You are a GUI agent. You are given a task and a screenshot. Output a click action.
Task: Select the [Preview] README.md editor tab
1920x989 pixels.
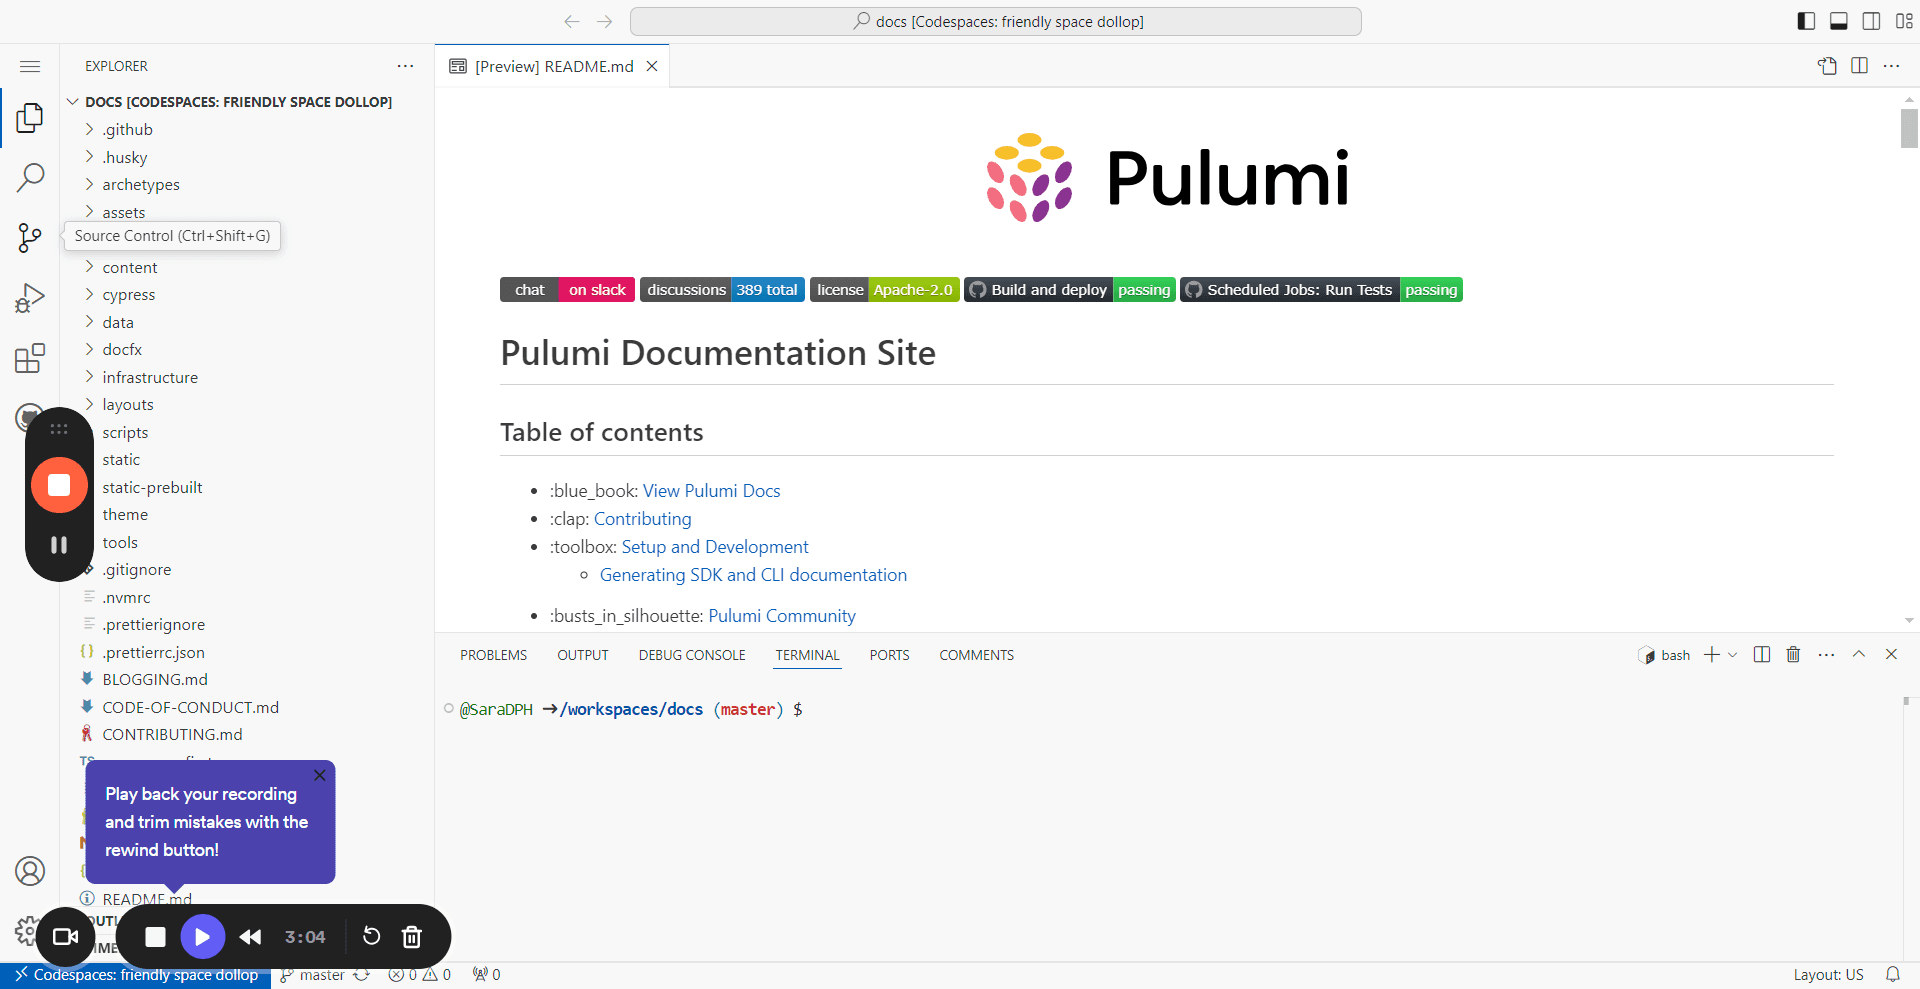pyautogui.click(x=553, y=66)
